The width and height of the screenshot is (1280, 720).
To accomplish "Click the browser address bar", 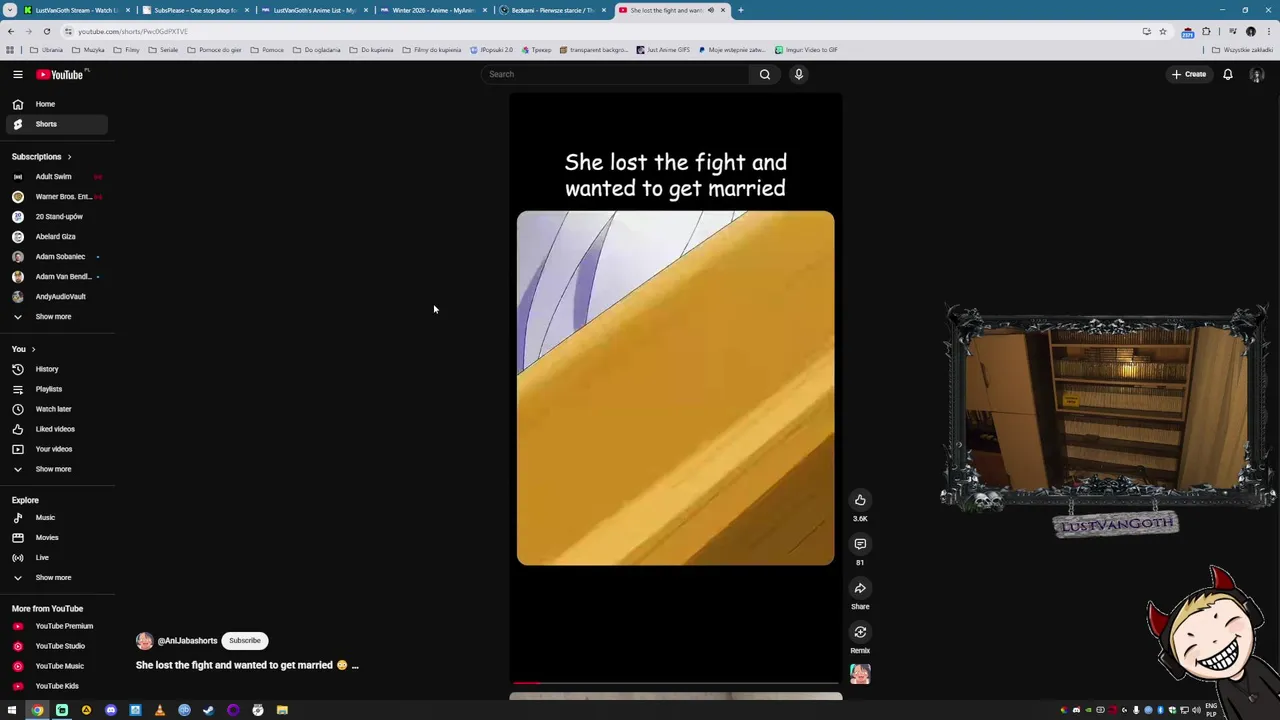I will tap(600, 31).
